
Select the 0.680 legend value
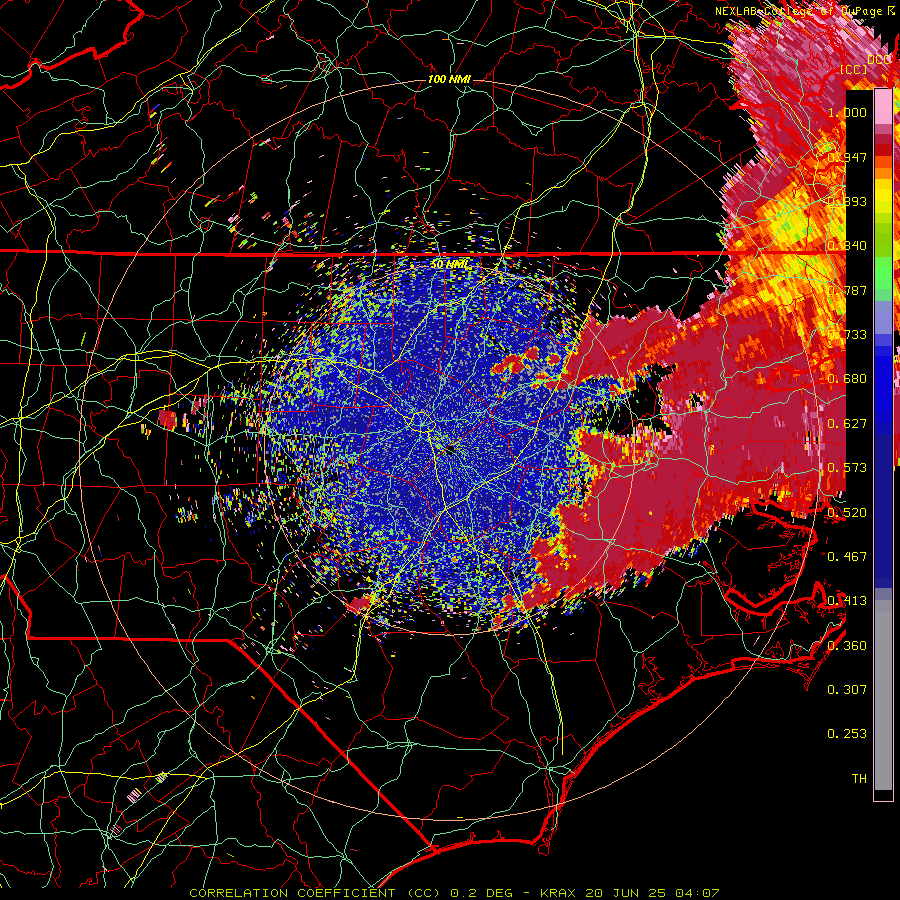click(x=847, y=379)
